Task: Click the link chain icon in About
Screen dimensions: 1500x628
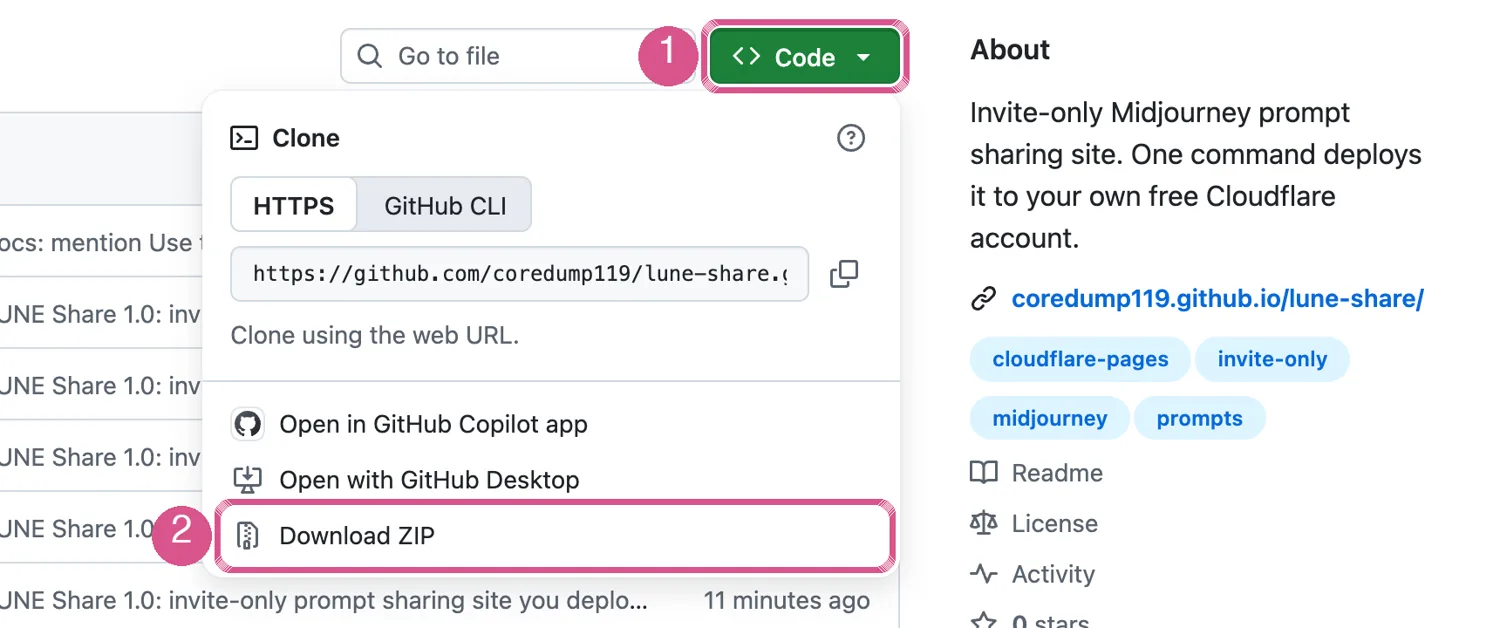Action: click(984, 299)
